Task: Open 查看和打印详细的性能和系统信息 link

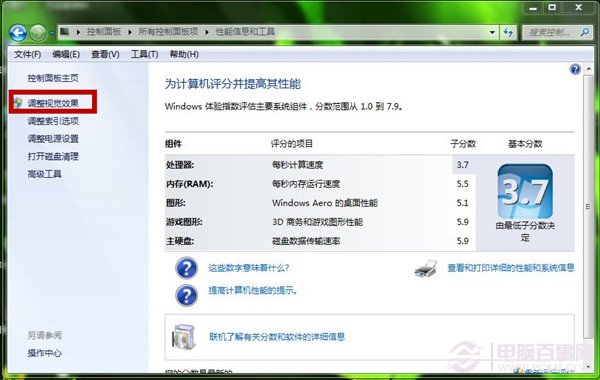Action: [511, 267]
